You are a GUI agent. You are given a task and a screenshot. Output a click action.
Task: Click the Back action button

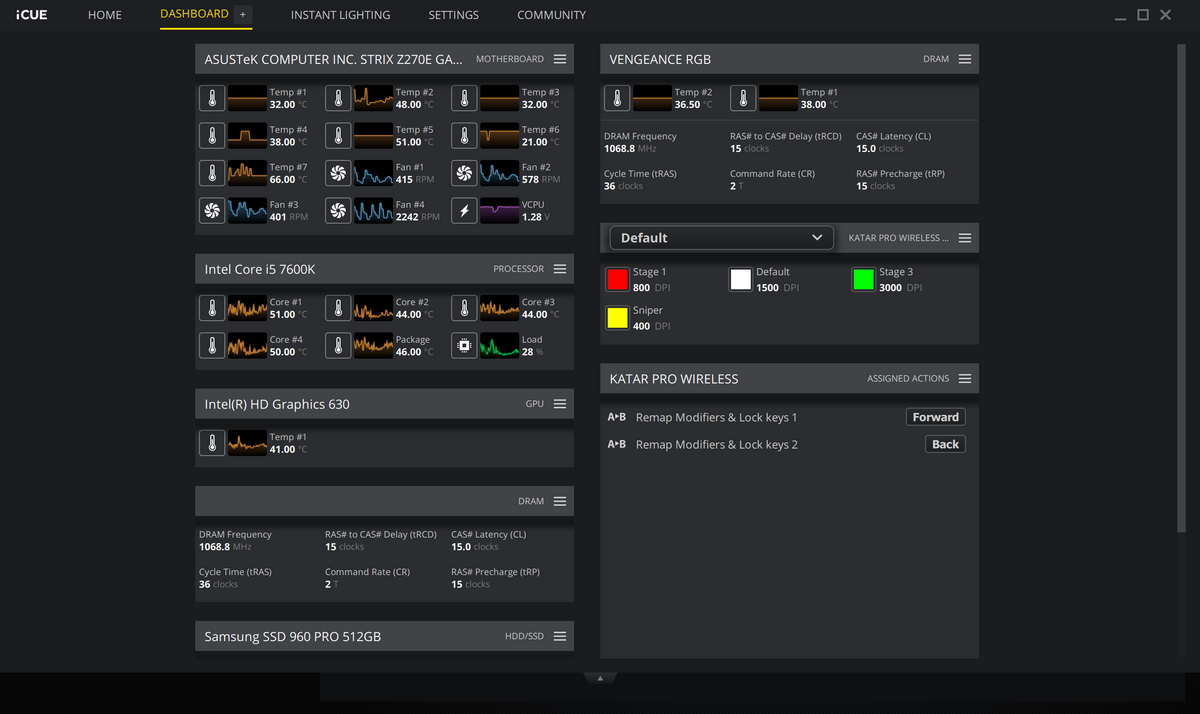click(x=945, y=444)
